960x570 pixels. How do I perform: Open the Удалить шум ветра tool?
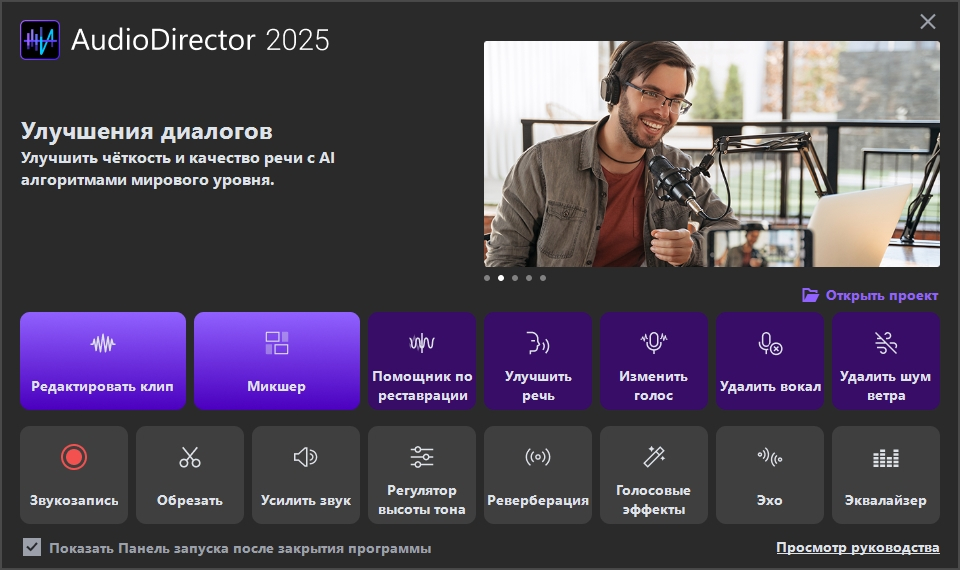(886, 361)
